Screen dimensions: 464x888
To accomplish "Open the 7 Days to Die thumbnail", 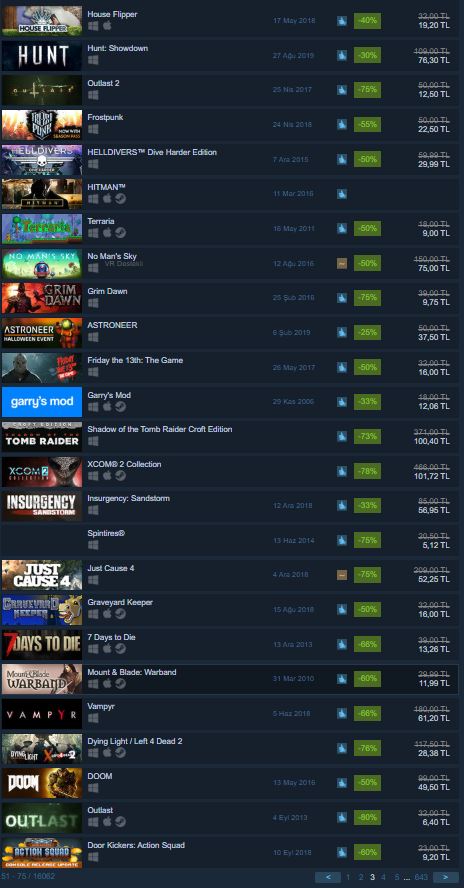I will [x=42, y=644].
